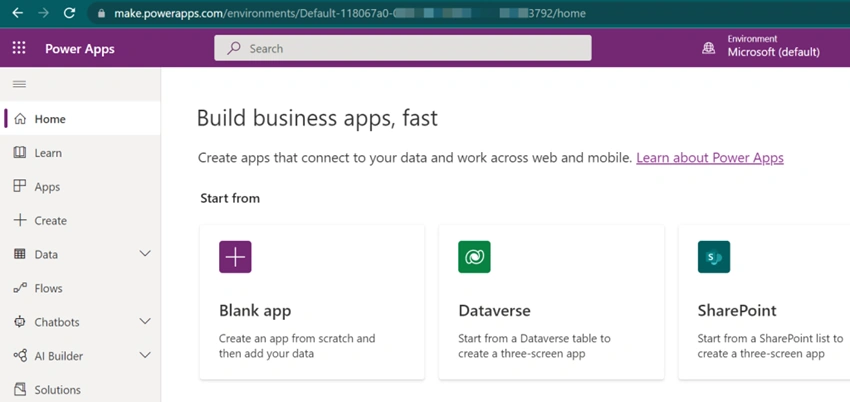Click the Apps grid icon
Viewport: 850px width, 402px height.
click(20, 186)
